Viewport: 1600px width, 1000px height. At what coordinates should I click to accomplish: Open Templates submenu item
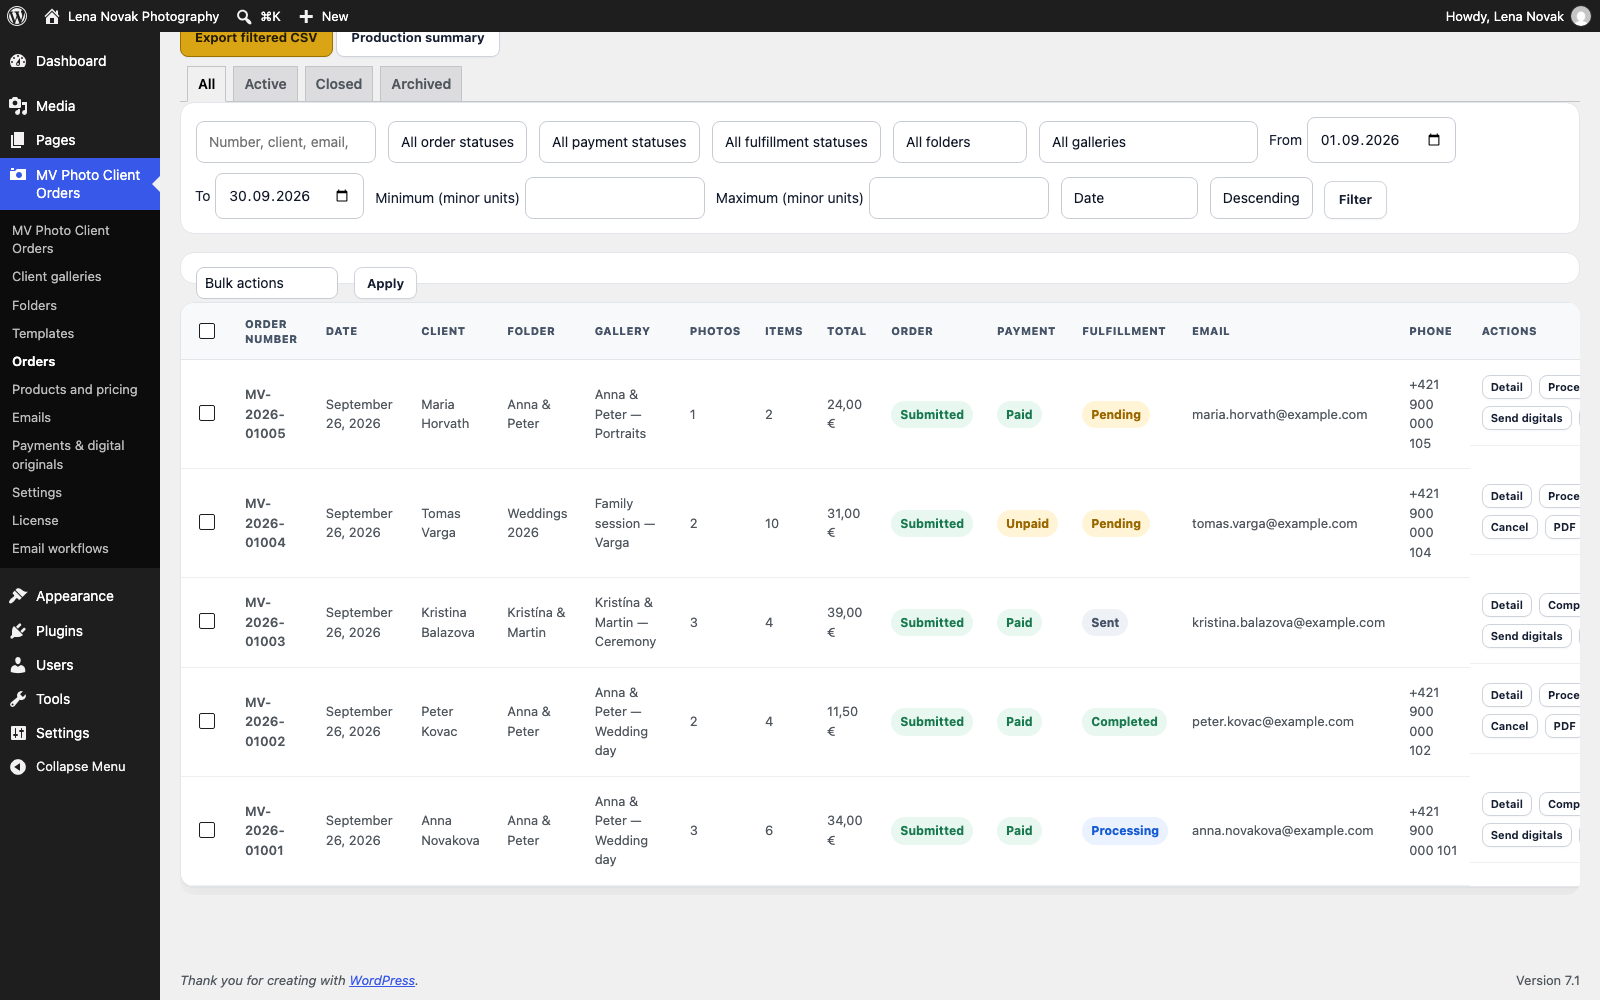[x=43, y=334]
